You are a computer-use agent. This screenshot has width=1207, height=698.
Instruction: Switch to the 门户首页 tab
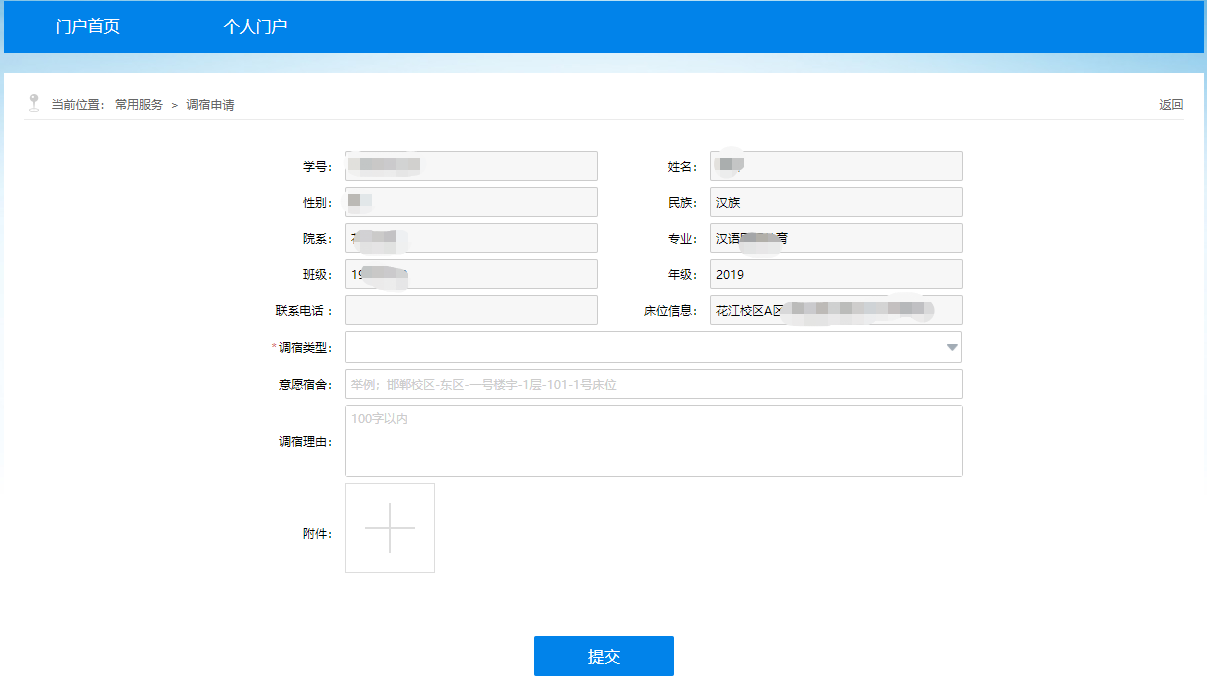click(88, 27)
